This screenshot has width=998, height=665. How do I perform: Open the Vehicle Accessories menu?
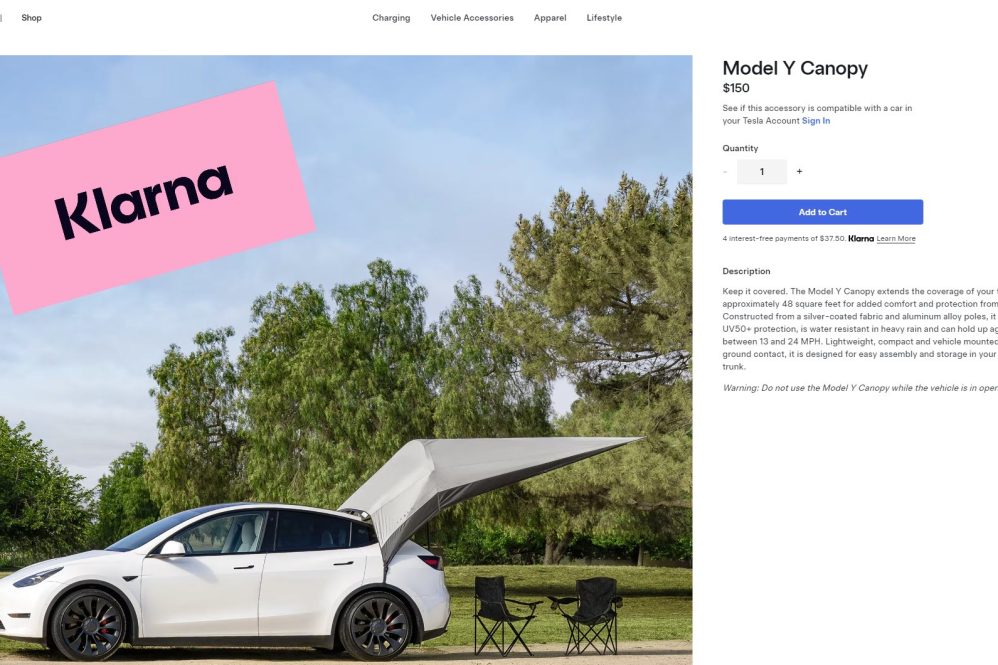(x=472, y=18)
